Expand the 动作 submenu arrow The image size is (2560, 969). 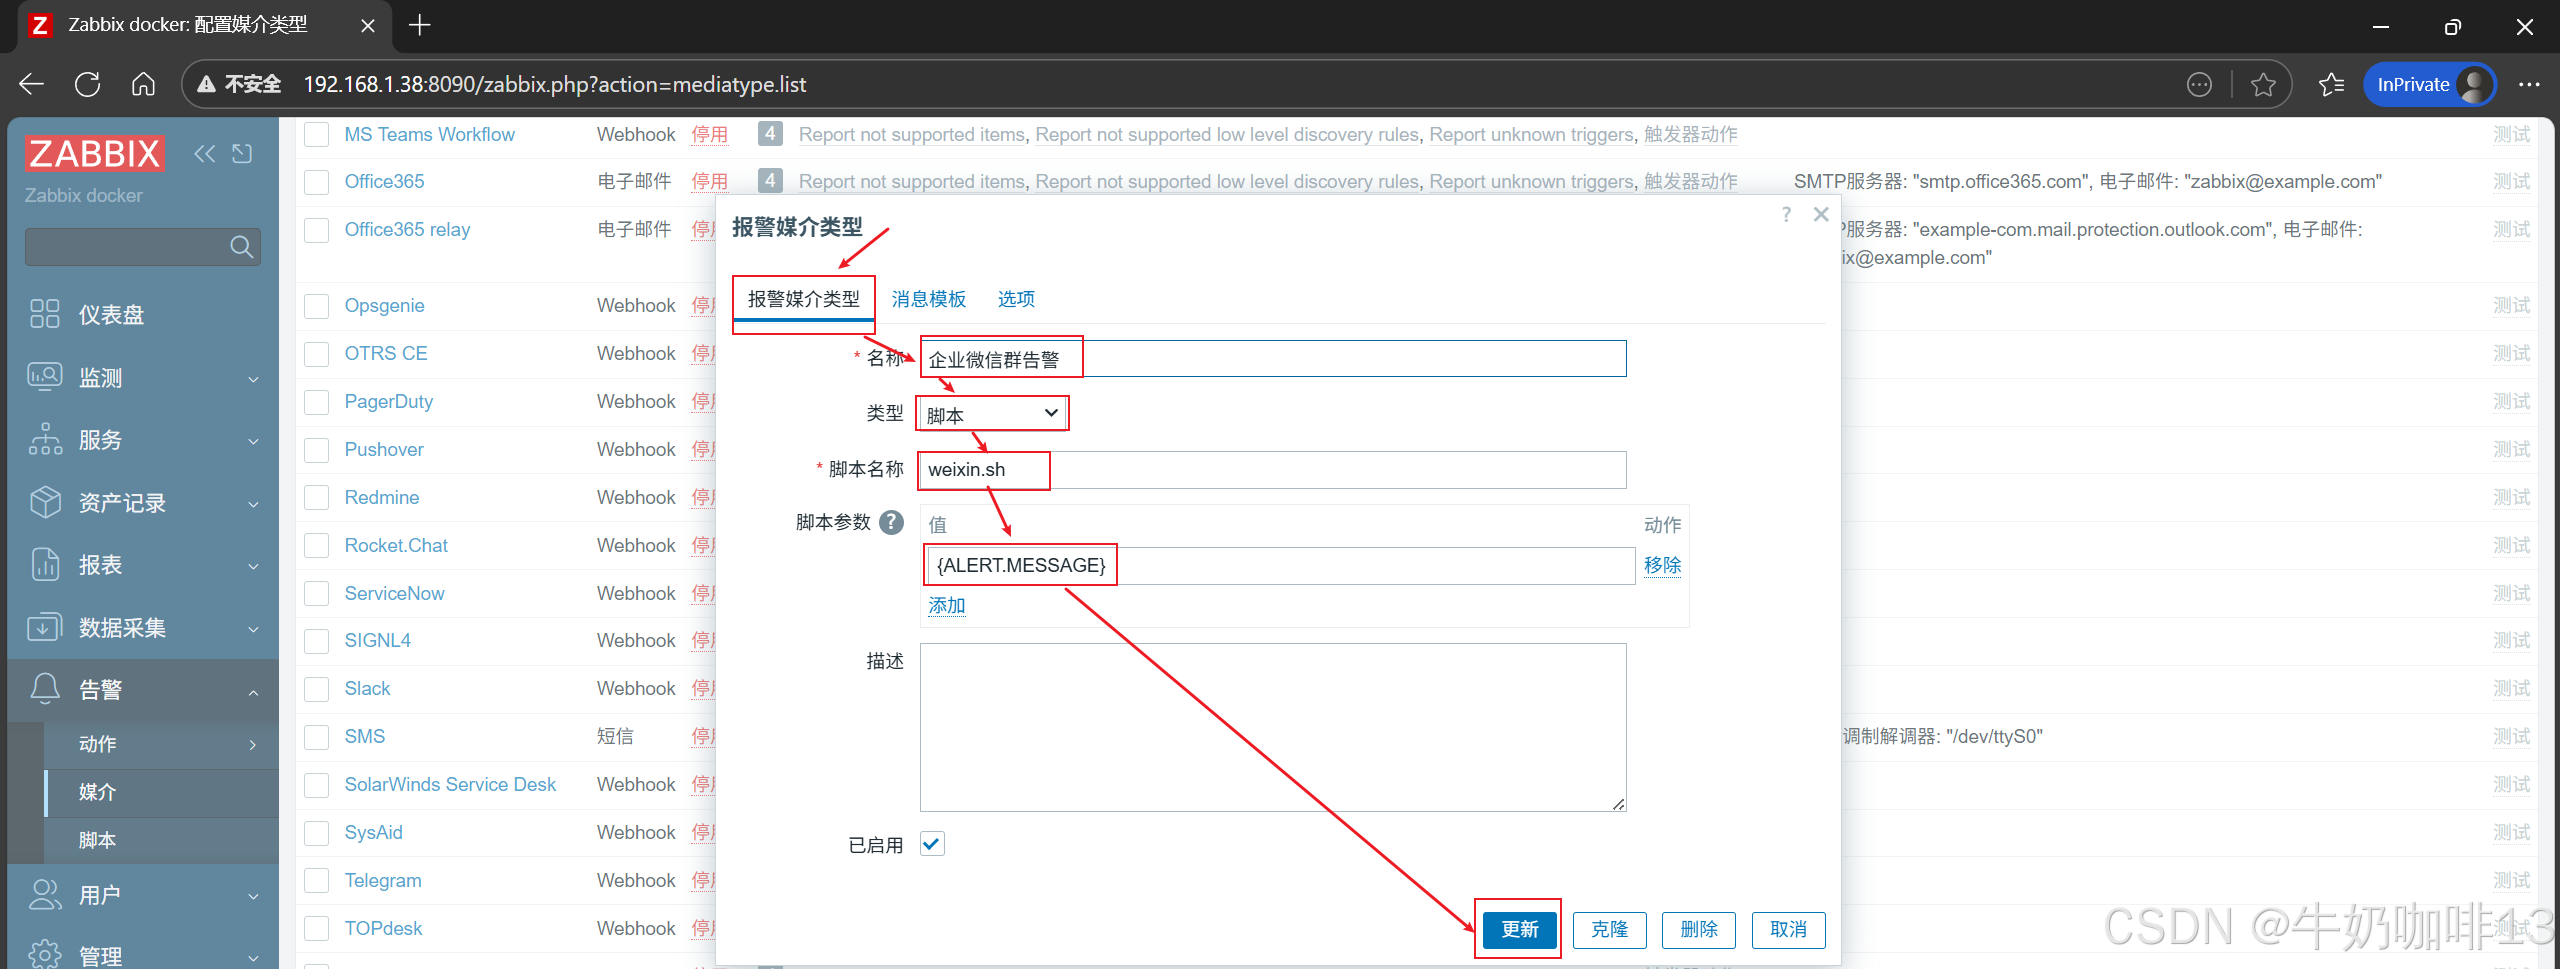pyautogui.click(x=253, y=745)
